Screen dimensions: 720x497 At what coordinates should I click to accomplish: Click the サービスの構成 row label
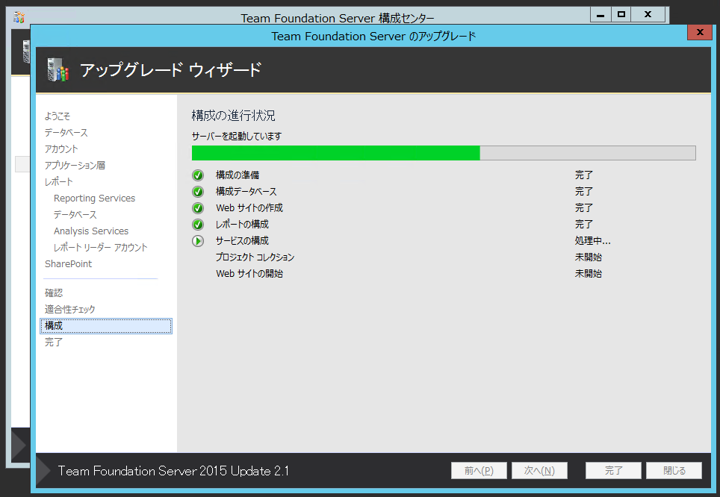pyautogui.click(x=242, y=241)
